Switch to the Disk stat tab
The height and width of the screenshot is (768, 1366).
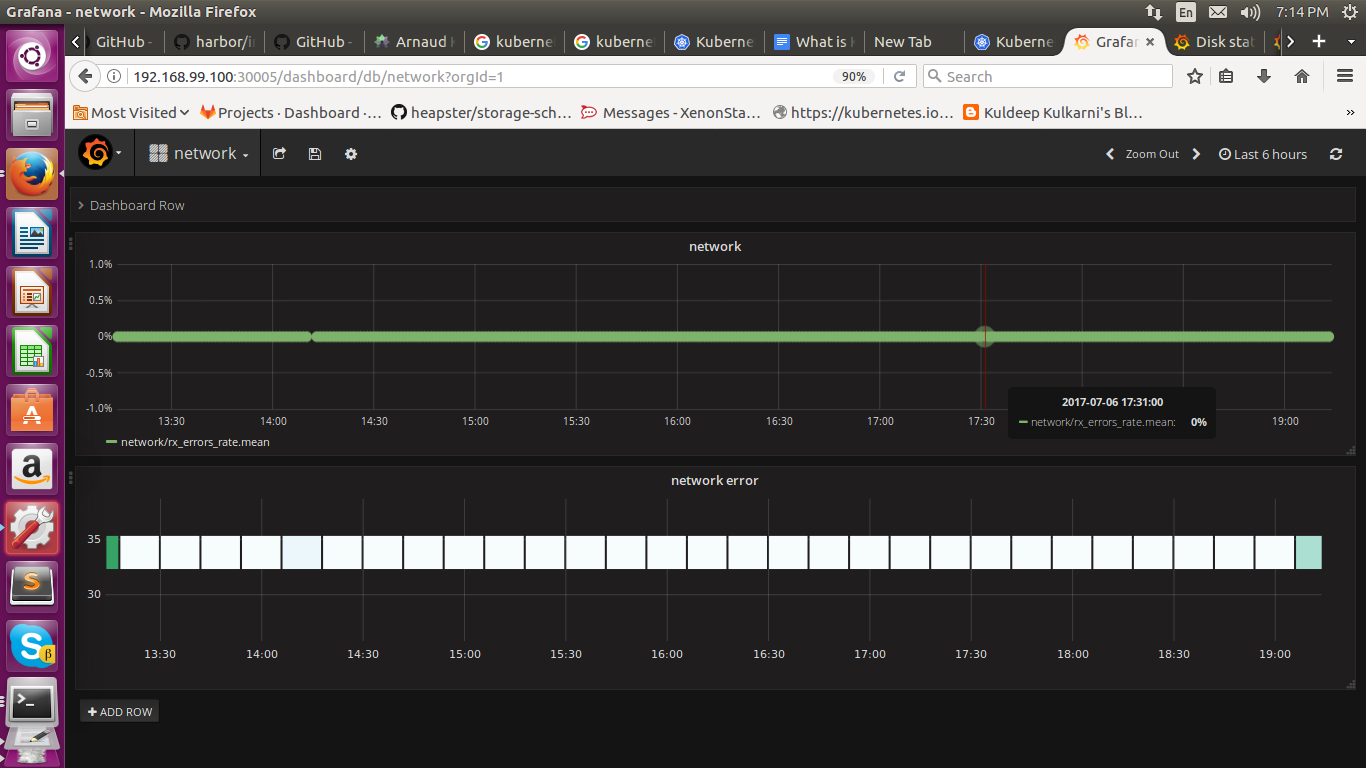(1214, 42)
